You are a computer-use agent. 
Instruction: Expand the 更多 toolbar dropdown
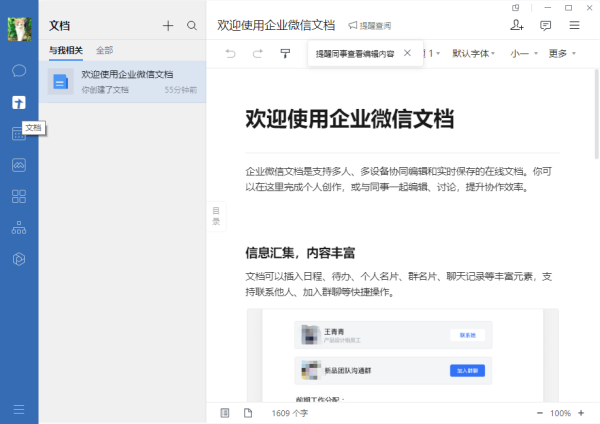click(x=562, y=53)
